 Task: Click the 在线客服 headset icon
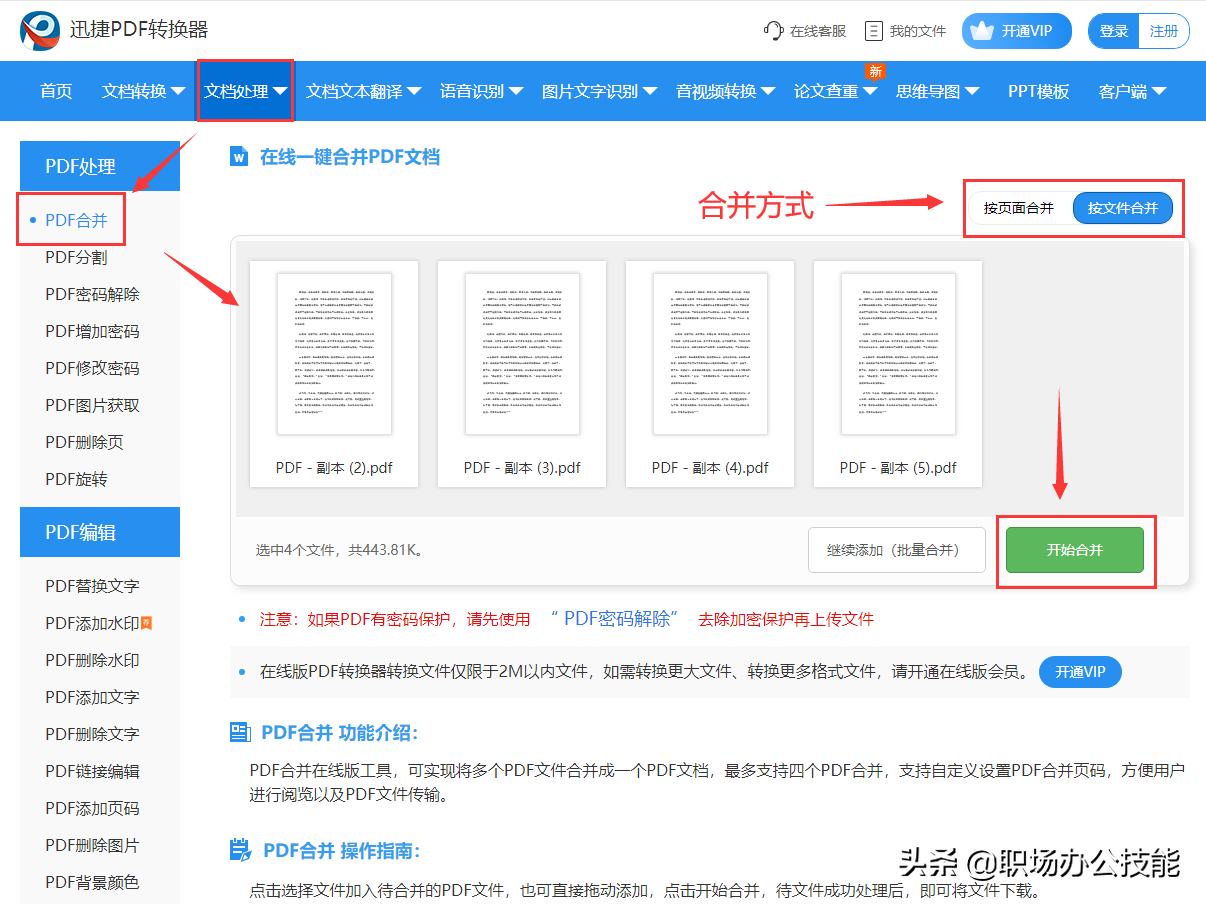[x=773, y=31]
